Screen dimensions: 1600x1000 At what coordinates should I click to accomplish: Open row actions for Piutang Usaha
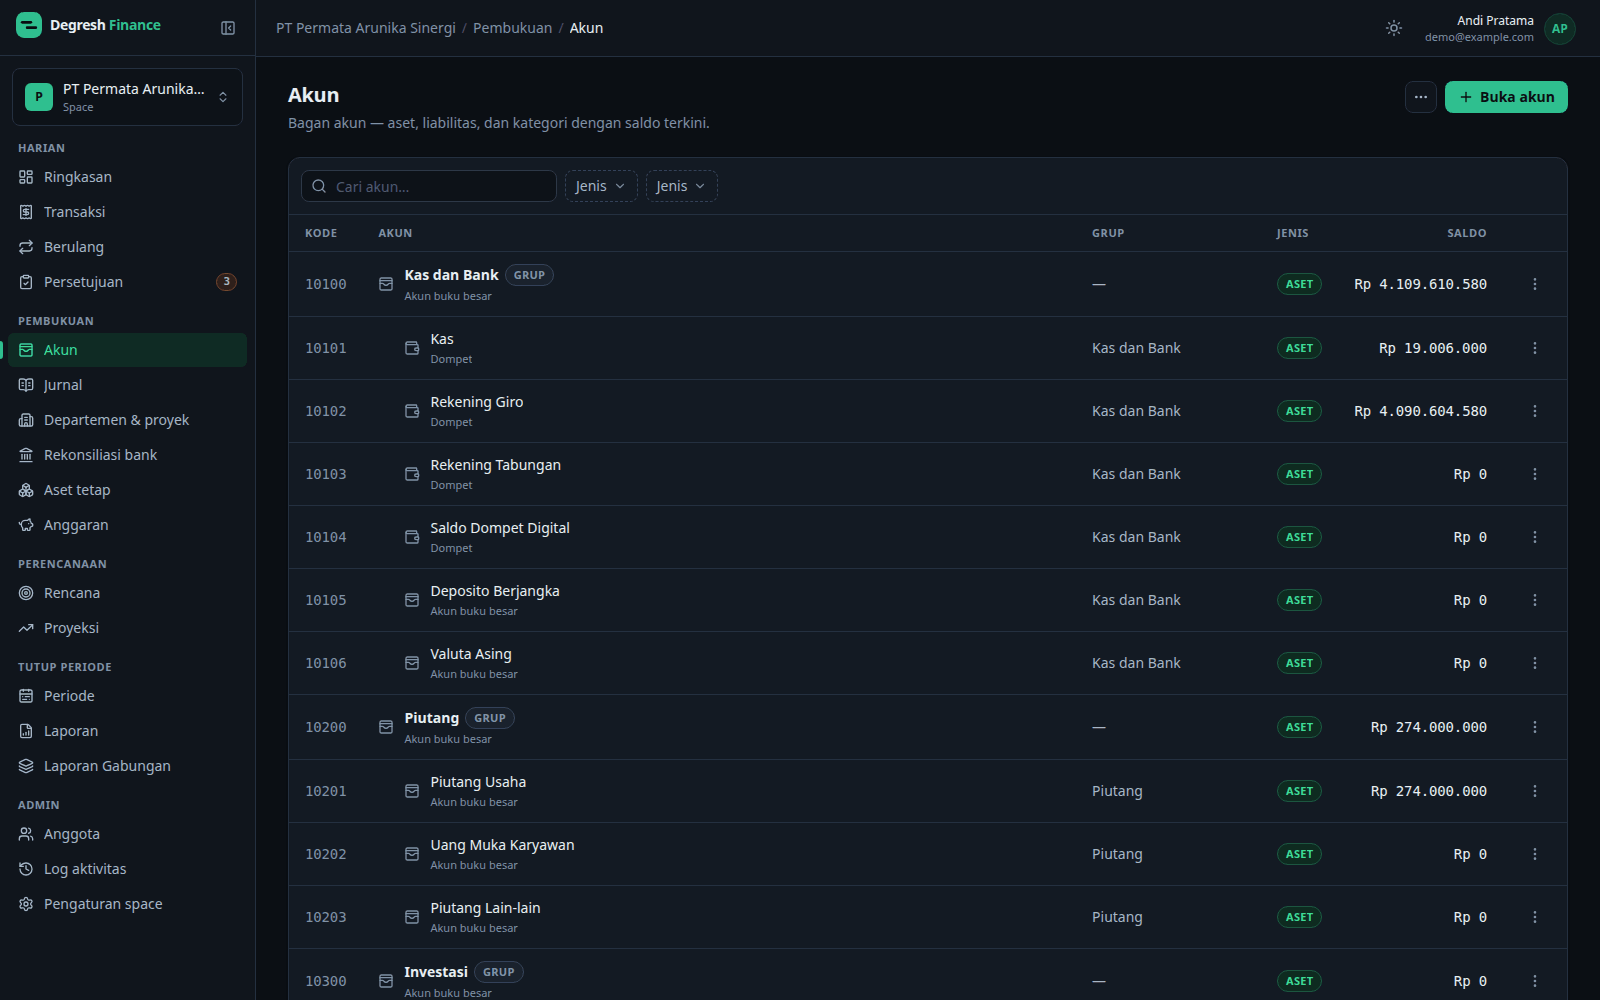click(1535, 791)
